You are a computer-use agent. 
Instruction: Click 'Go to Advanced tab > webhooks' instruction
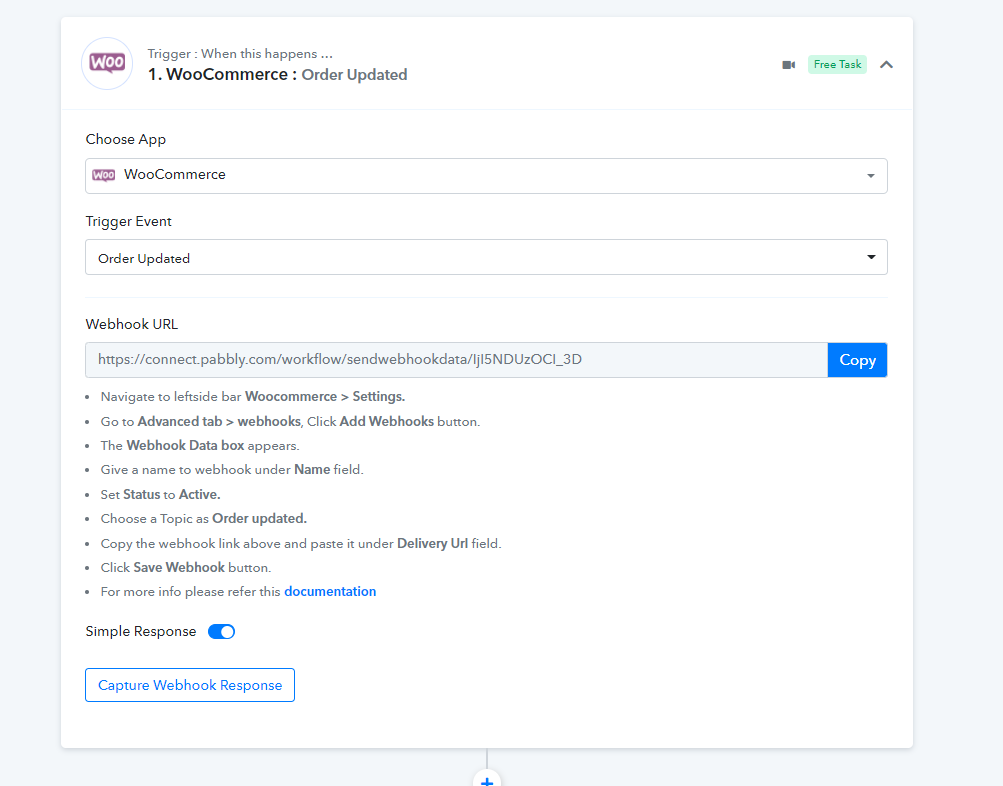tap(290, 421)
